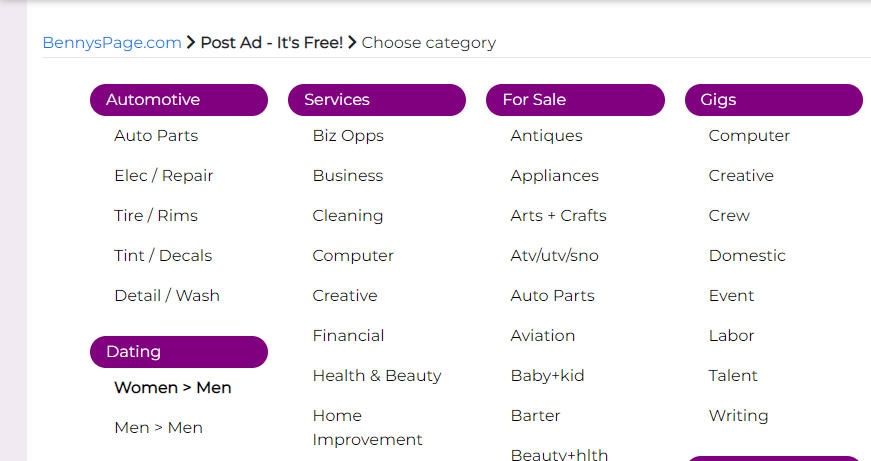
Task: Select the Talent gigs category
Action: click(733, 376)
